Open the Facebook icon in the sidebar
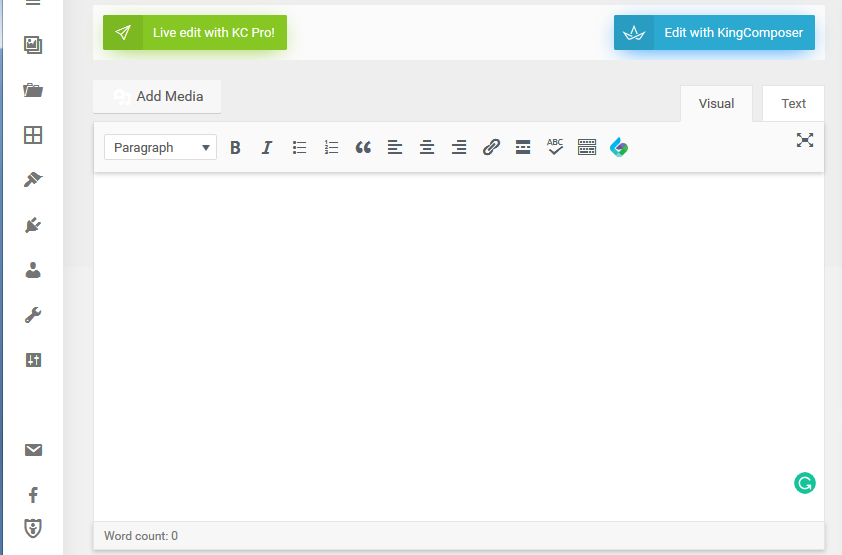Screen dimensions: 842x555 33,494
